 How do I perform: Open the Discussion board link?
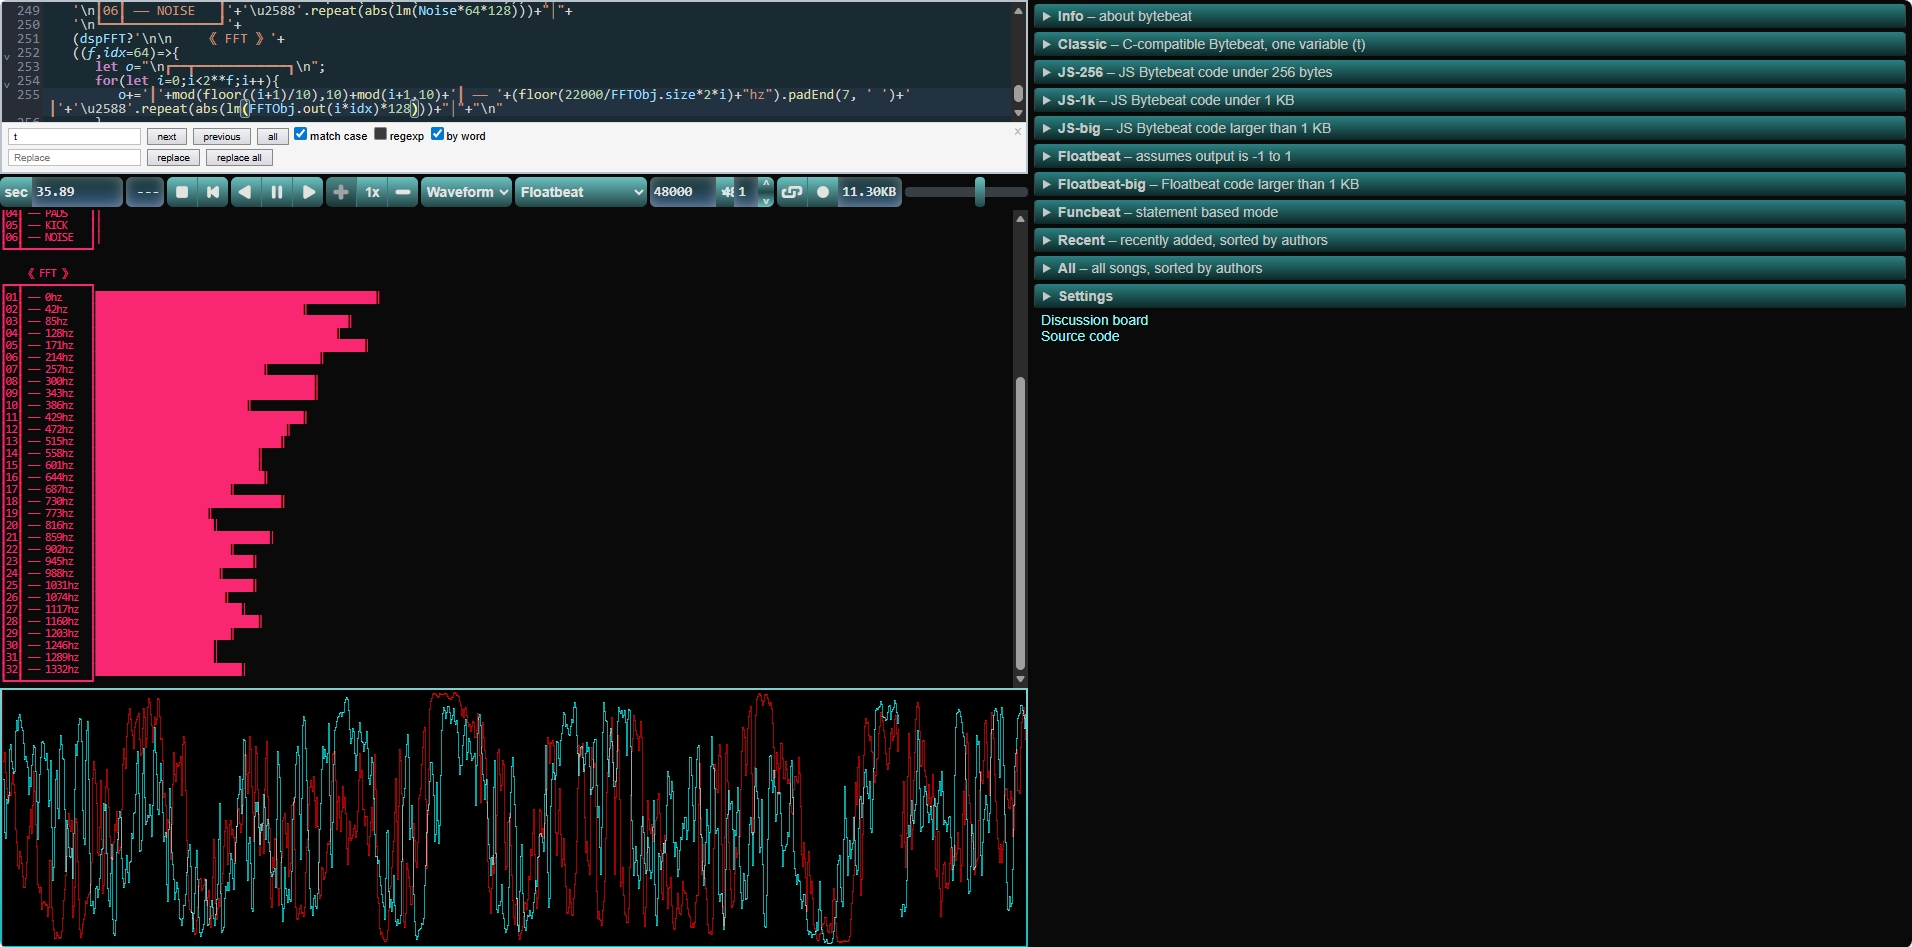1094,320
